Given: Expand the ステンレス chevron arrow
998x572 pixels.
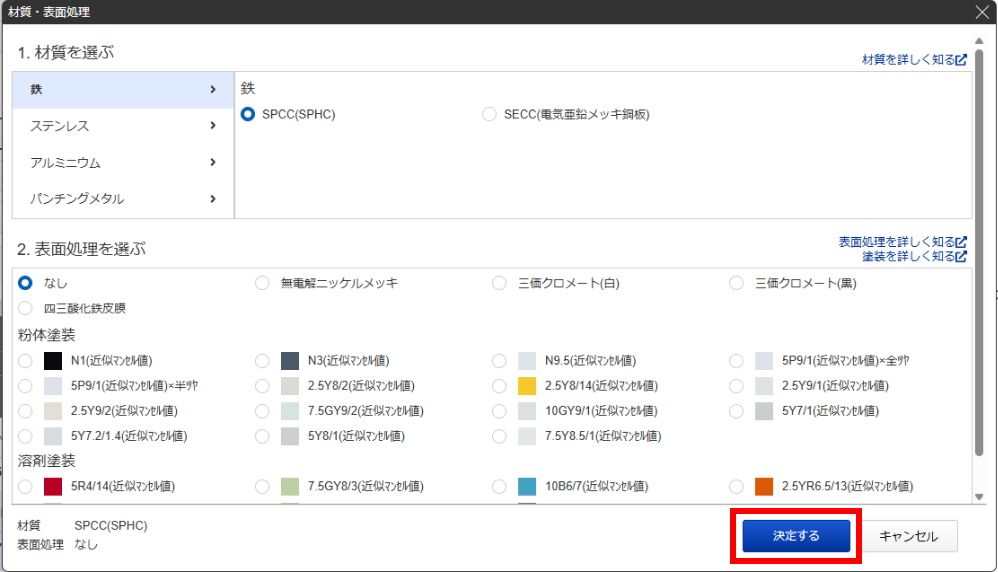Looking at the screenshot, I should 213,126.
